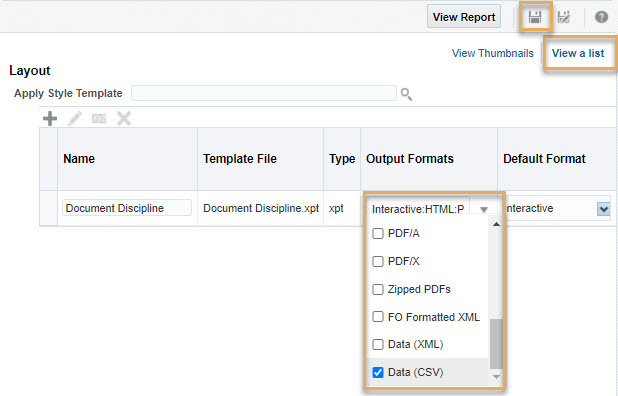The height and width of the screenshot is (396, 618).
Task: Click the Document Discipline name field
Action: 127,208
